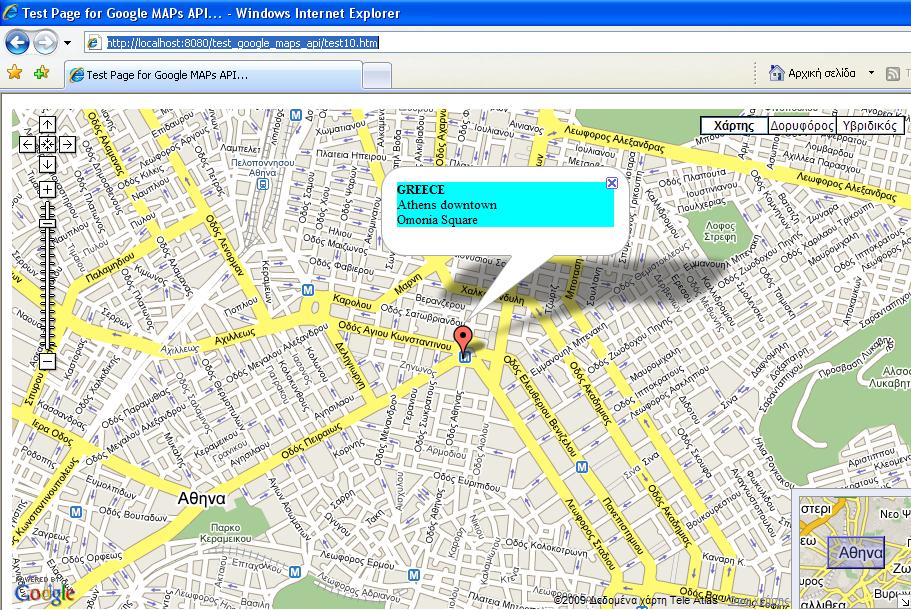
Task: Click the Οδός Αγιου Κωνσταντινου label
Action: coord(394,335)
